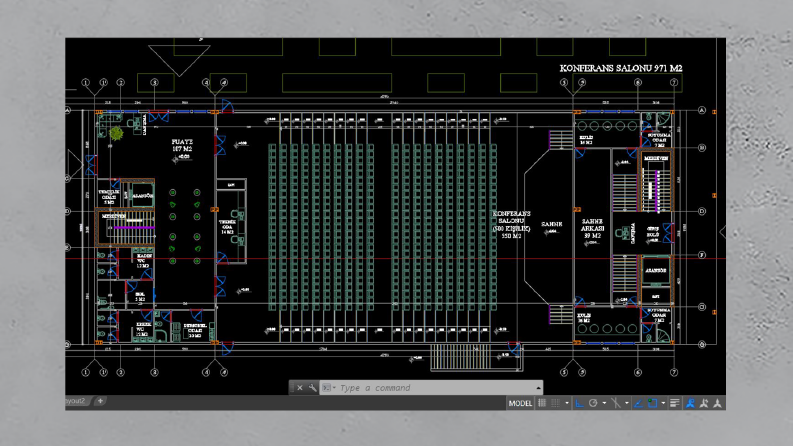Open command line customize wrench
Screen dimensions: 793x446
[x=312, y=388]
